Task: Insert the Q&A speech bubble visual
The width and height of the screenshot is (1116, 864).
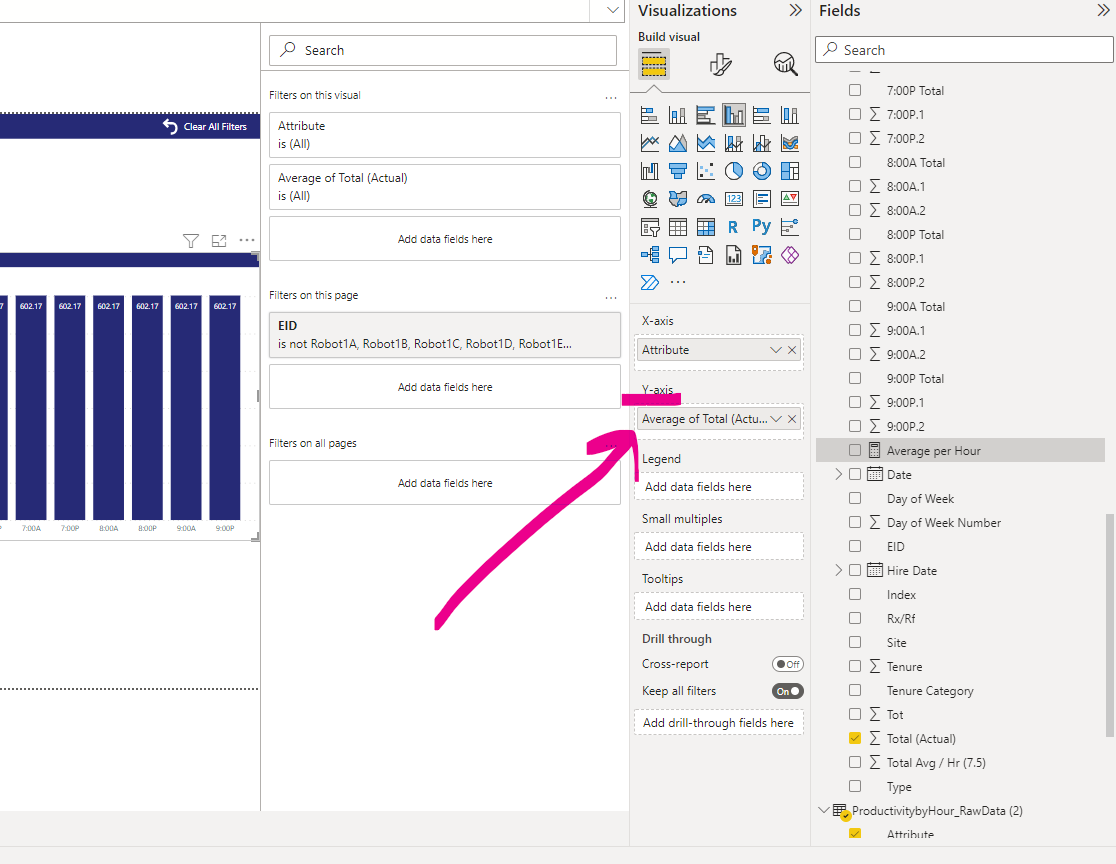Action: point(678,255)
